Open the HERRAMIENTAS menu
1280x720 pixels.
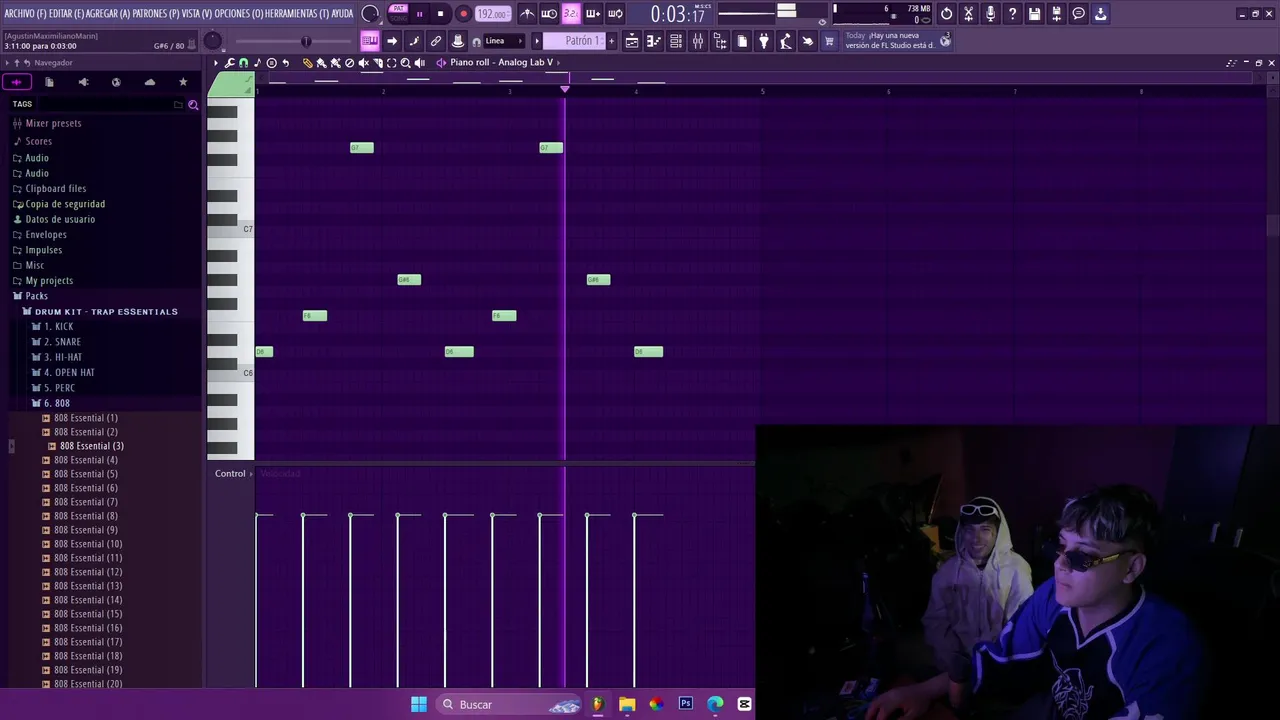click(297, 14)
